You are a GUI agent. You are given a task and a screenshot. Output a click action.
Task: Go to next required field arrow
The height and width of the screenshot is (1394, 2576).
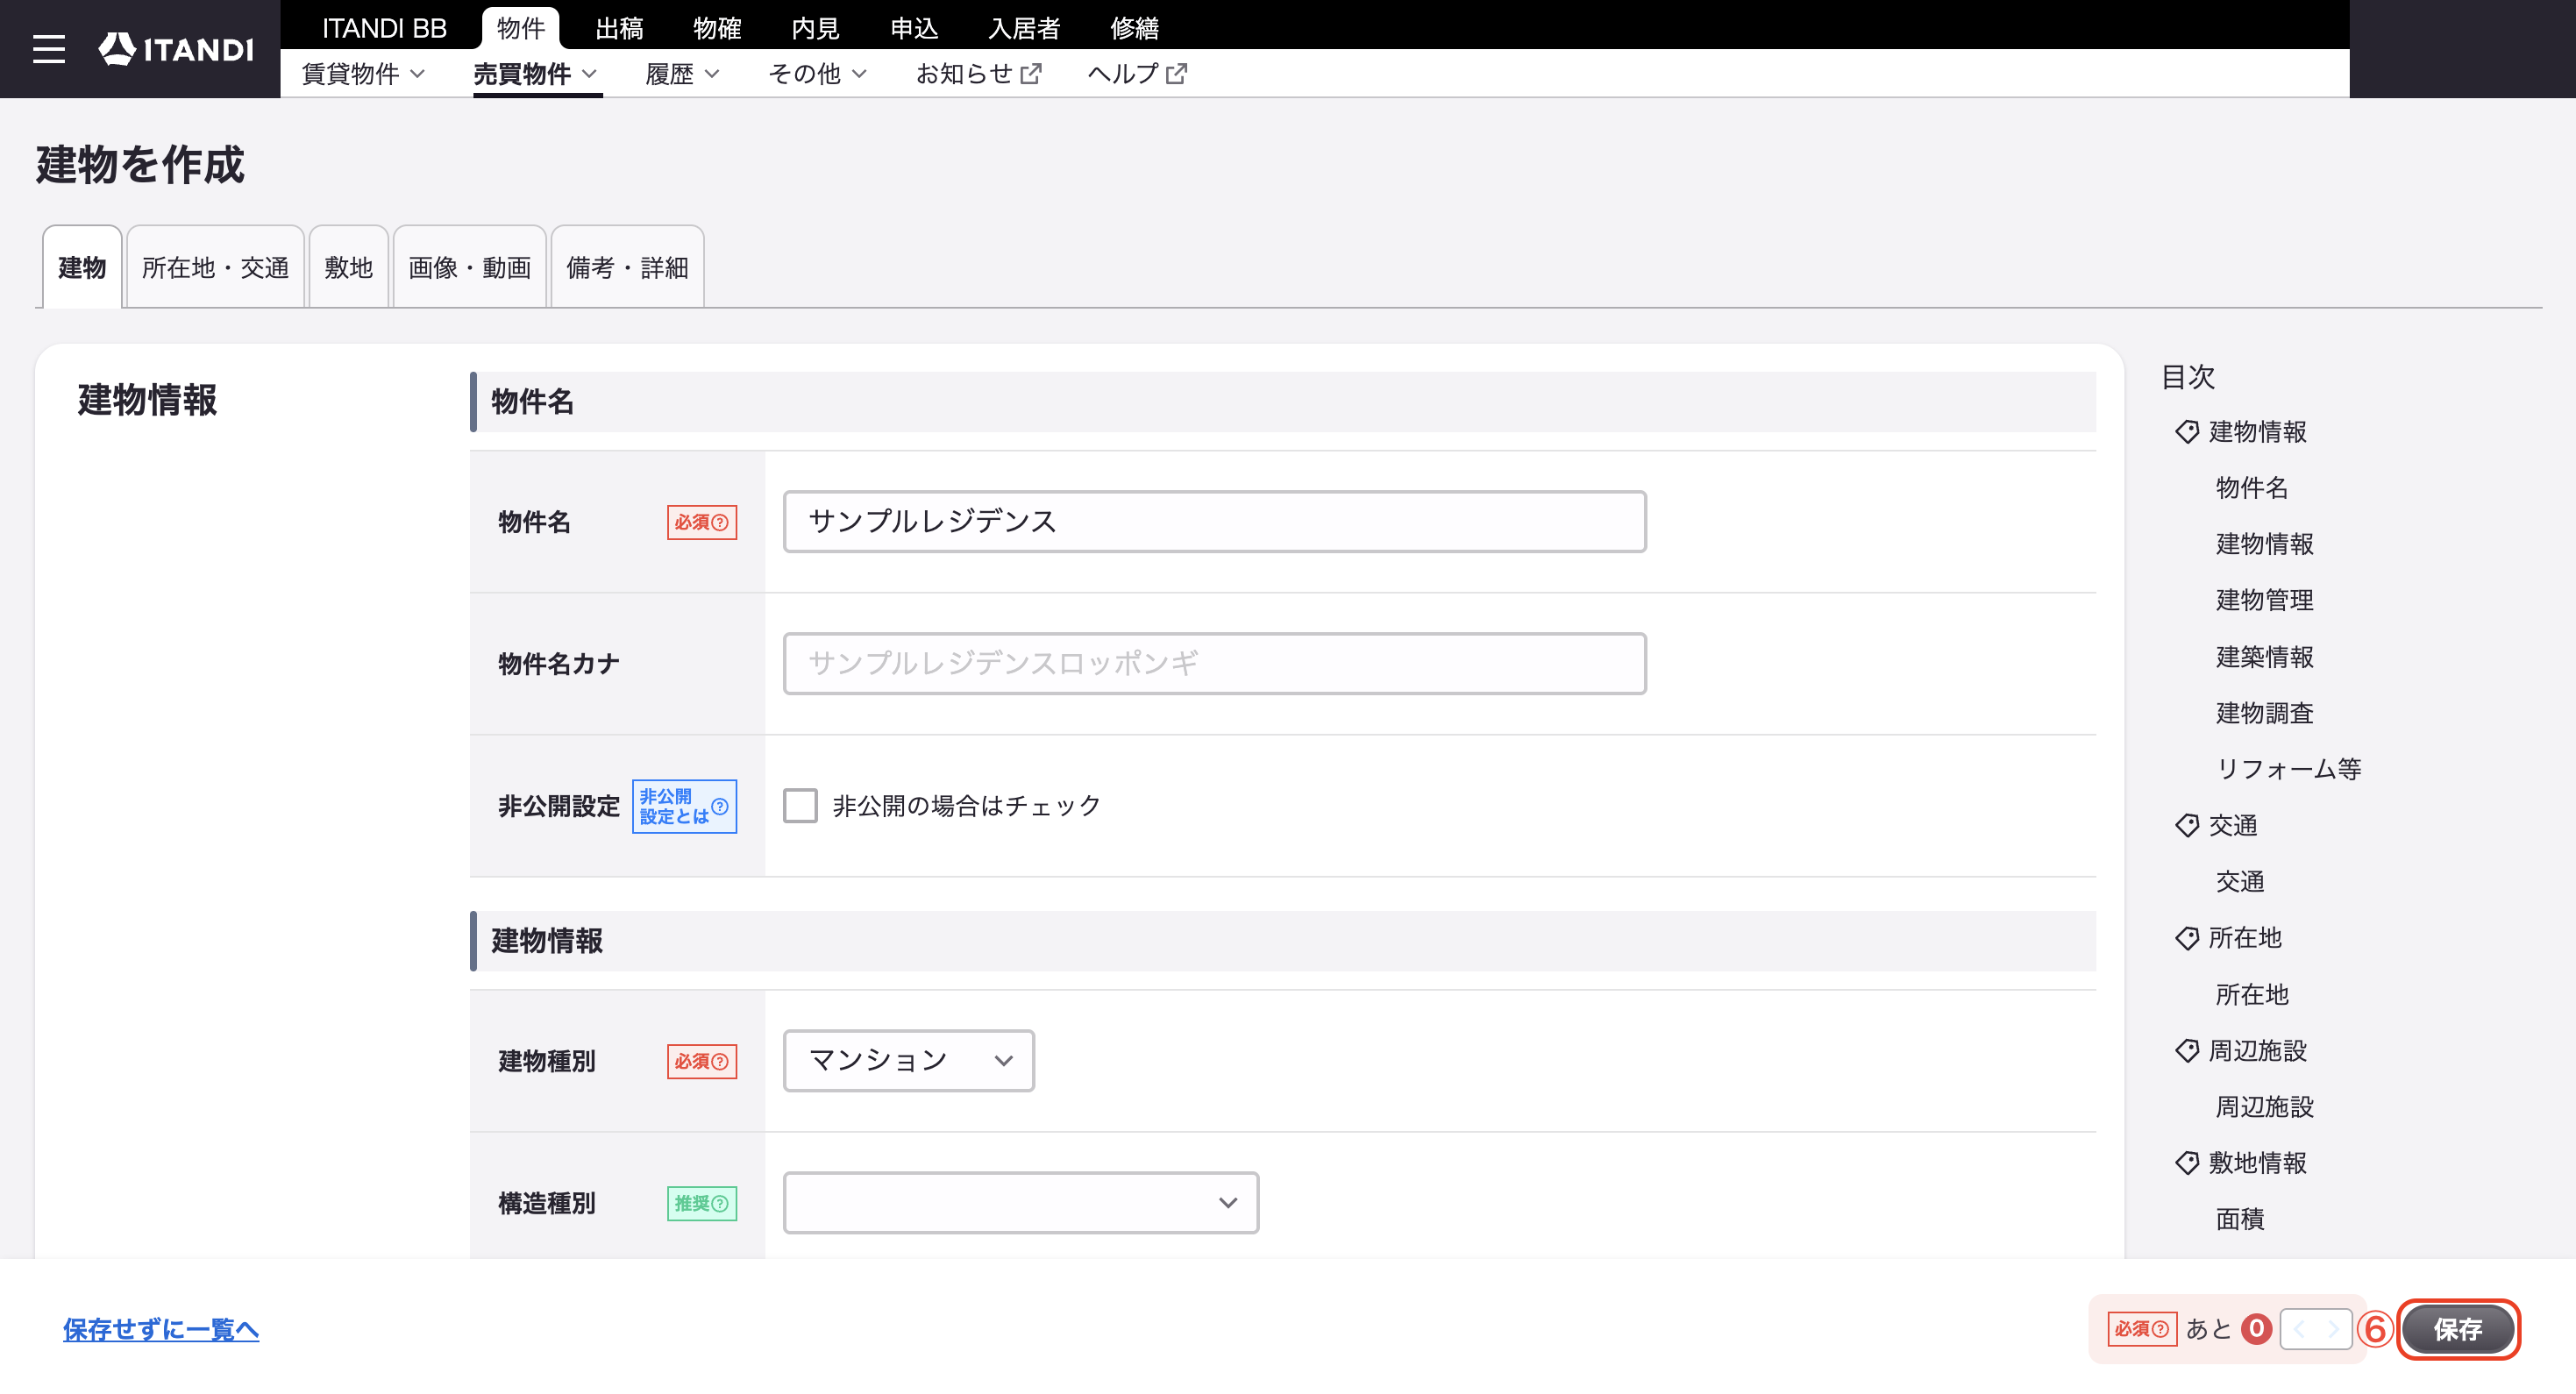tap(2333, 1329)
